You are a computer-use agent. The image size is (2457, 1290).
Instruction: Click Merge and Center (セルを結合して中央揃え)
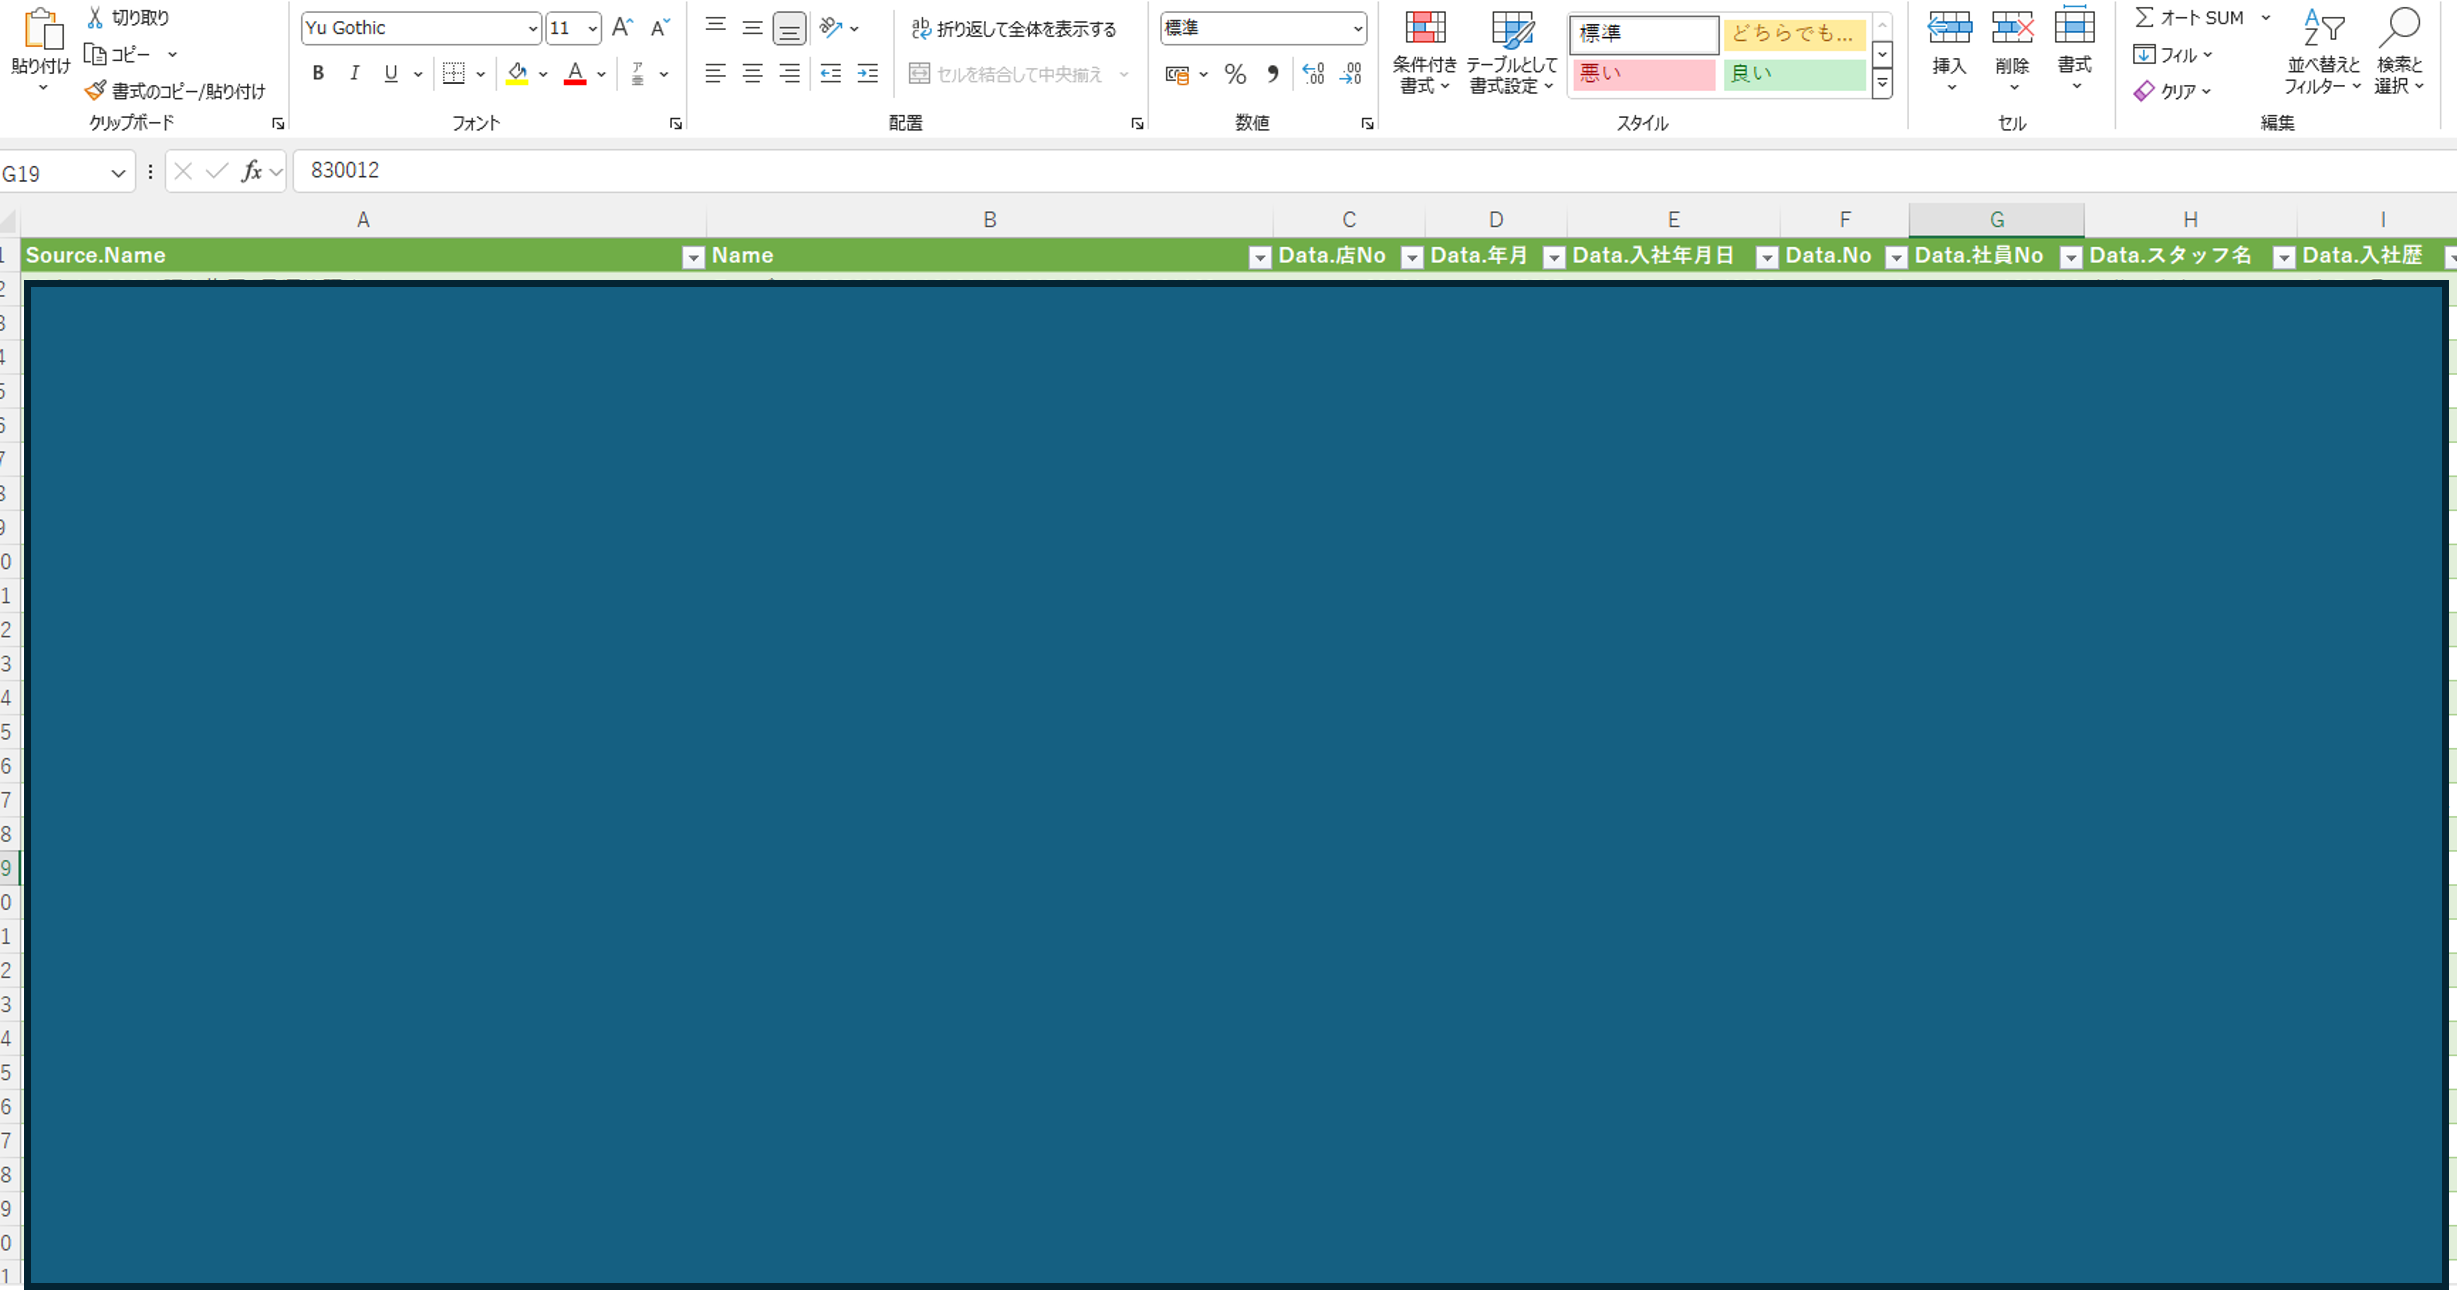point(1006,74)
